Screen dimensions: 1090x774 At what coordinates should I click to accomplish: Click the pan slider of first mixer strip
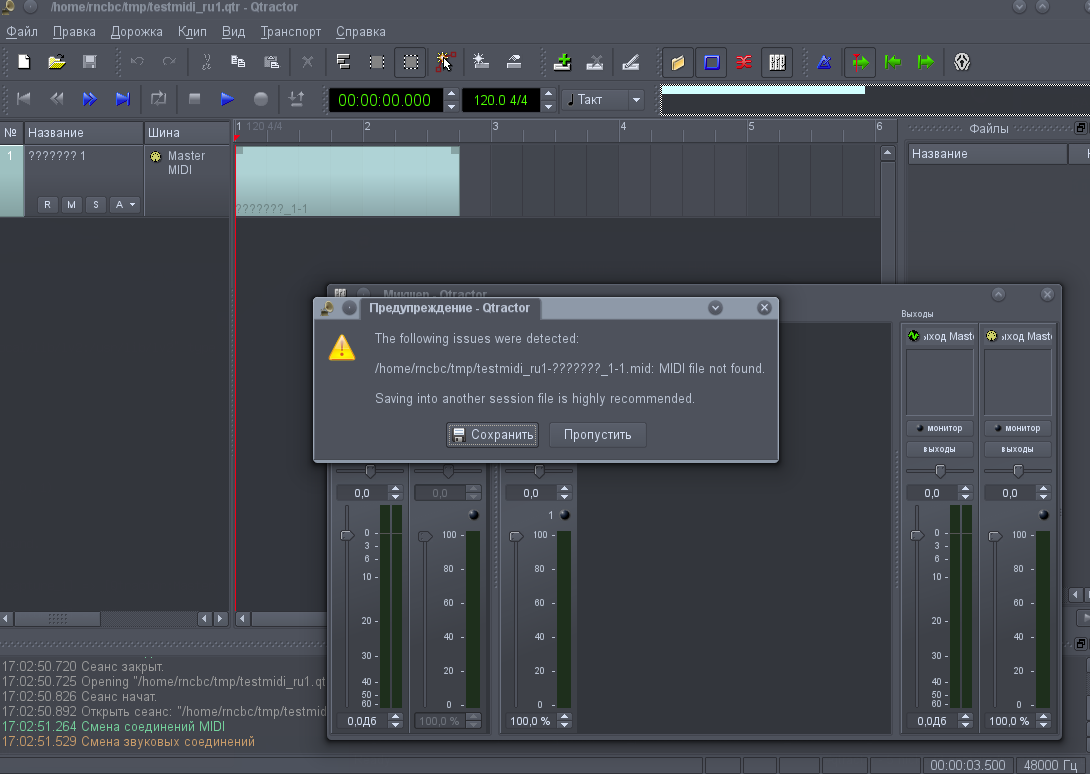tap(370, 471)
